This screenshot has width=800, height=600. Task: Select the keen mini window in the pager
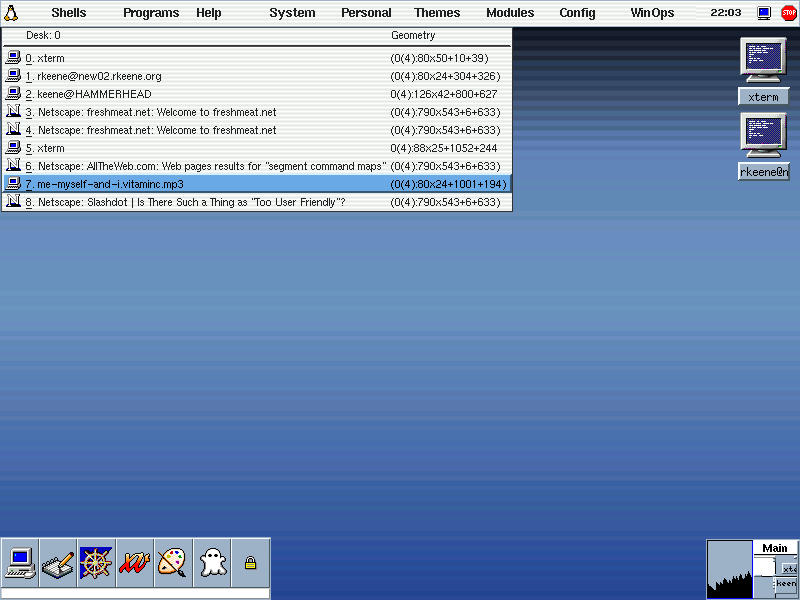point(786,584)
